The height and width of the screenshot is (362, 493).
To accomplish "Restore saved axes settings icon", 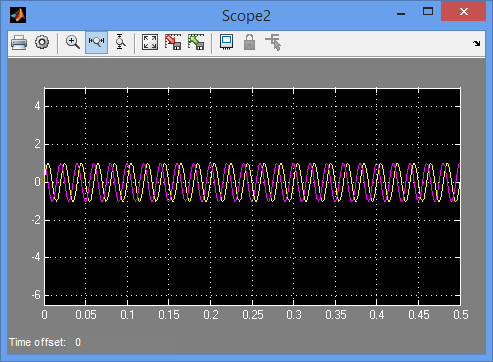I will [196, 42].
